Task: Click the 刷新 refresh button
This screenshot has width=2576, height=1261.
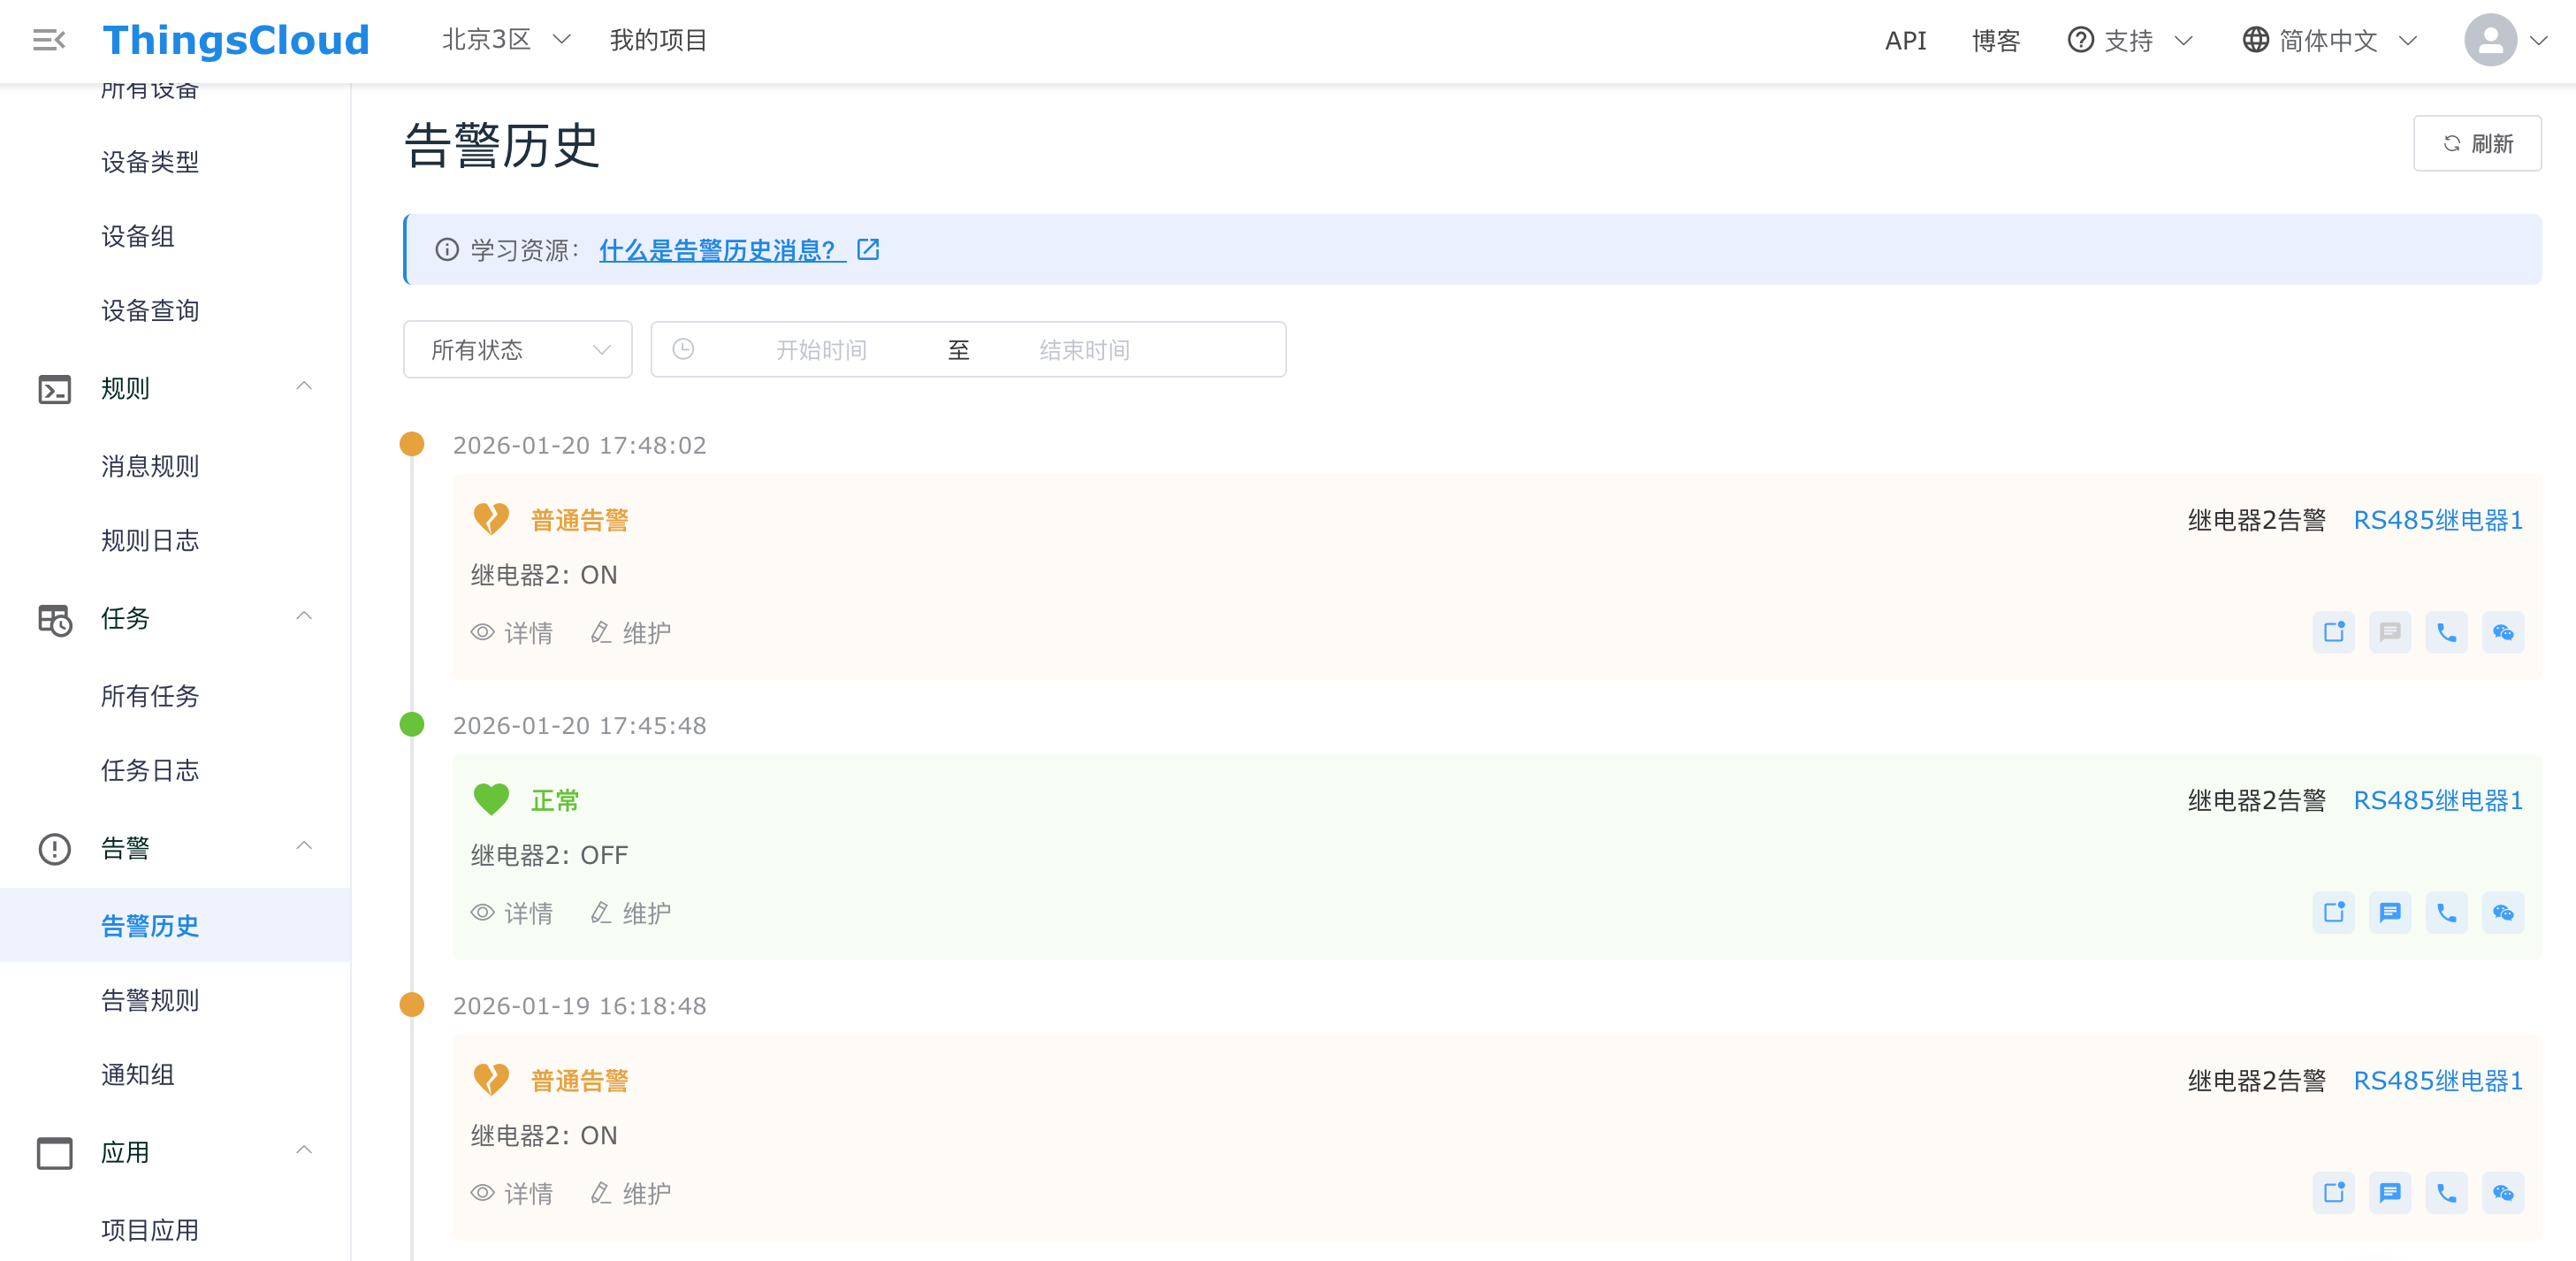Action: point(2476,143)
